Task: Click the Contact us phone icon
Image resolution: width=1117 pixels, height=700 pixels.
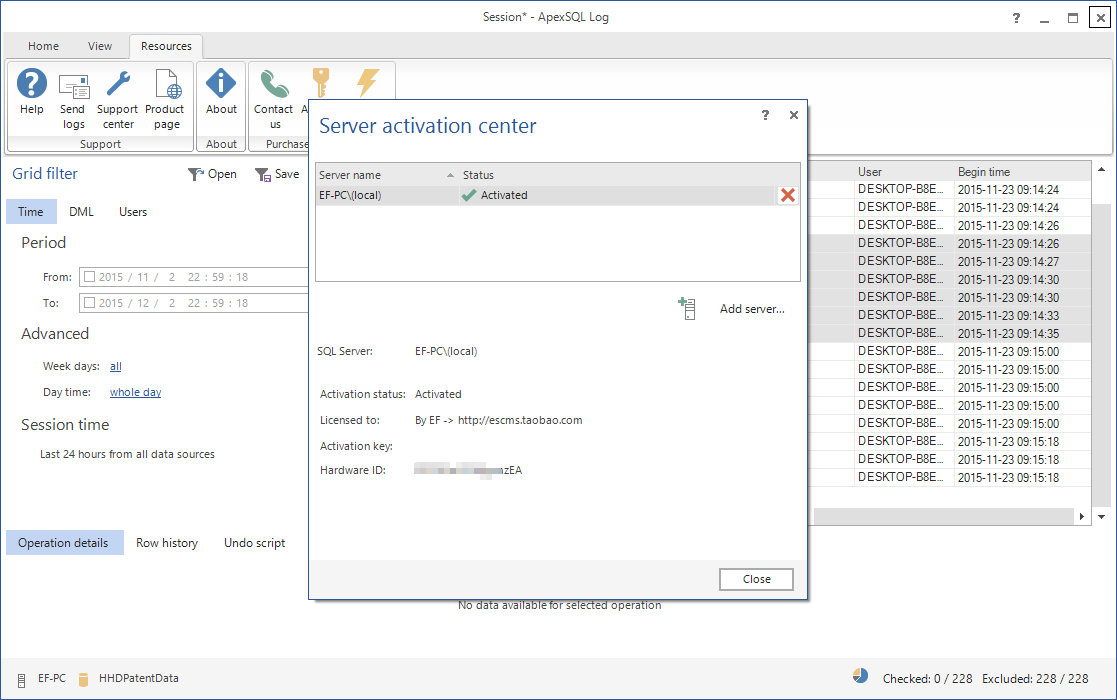Action: click(274, 83)
